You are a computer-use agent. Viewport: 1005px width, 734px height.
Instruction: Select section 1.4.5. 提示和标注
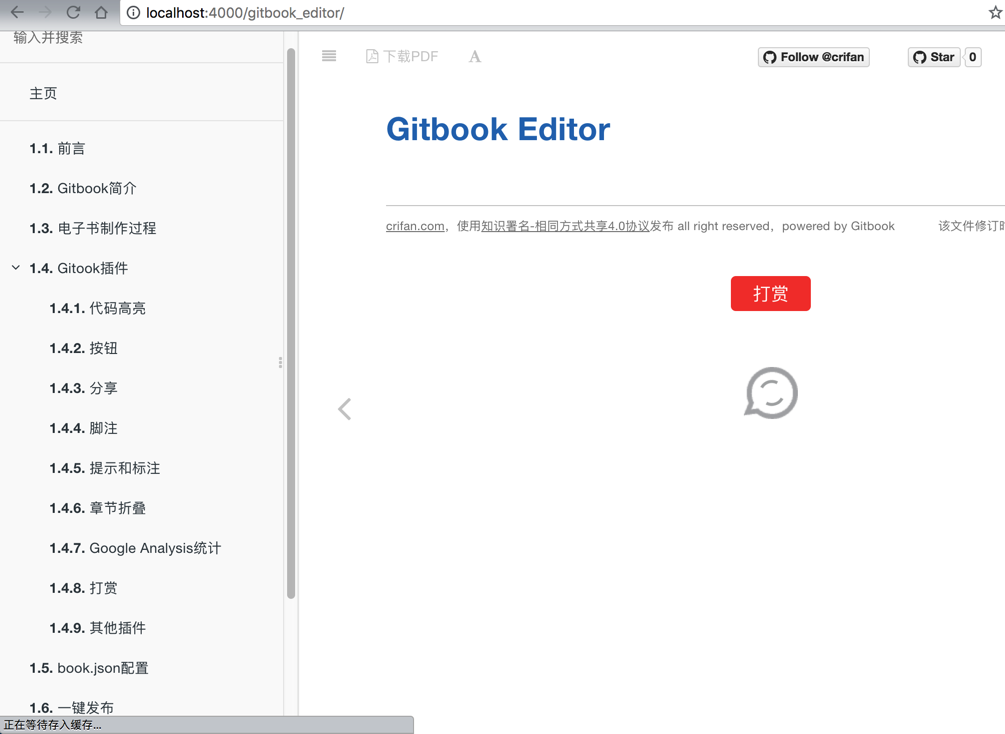coord(104,468)
